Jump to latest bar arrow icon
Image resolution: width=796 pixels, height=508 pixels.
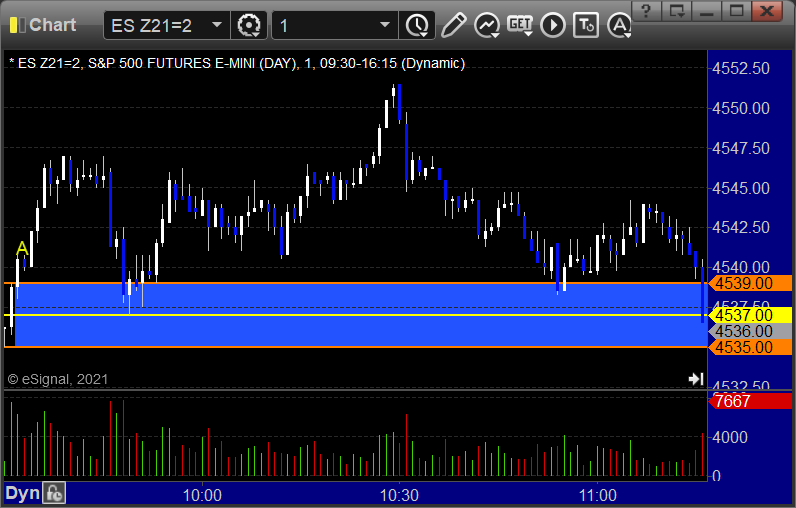(695, 379)
